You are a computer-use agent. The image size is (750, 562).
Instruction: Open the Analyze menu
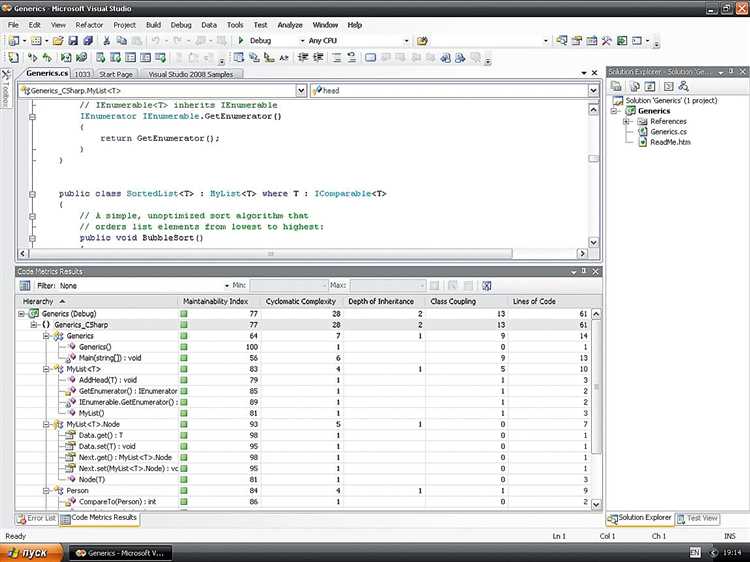[290, 25]
